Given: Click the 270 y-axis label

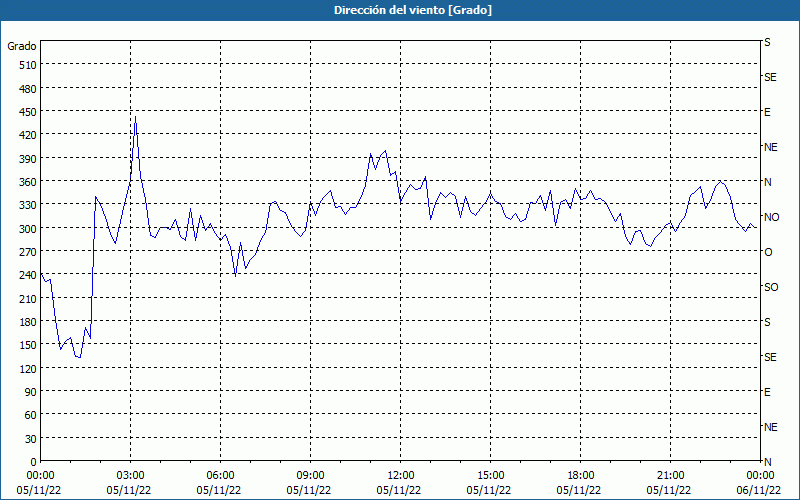Looking at the screenshot, I should (28, 252).
